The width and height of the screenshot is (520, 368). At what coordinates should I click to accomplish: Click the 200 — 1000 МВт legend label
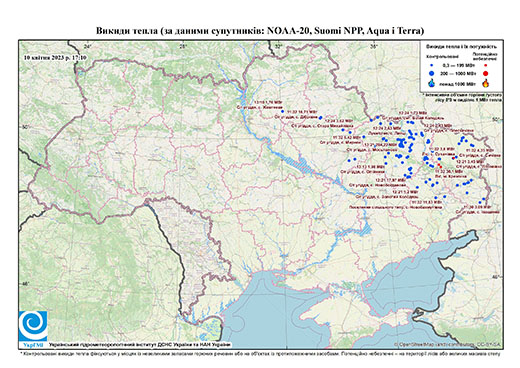tap(458, 73)
